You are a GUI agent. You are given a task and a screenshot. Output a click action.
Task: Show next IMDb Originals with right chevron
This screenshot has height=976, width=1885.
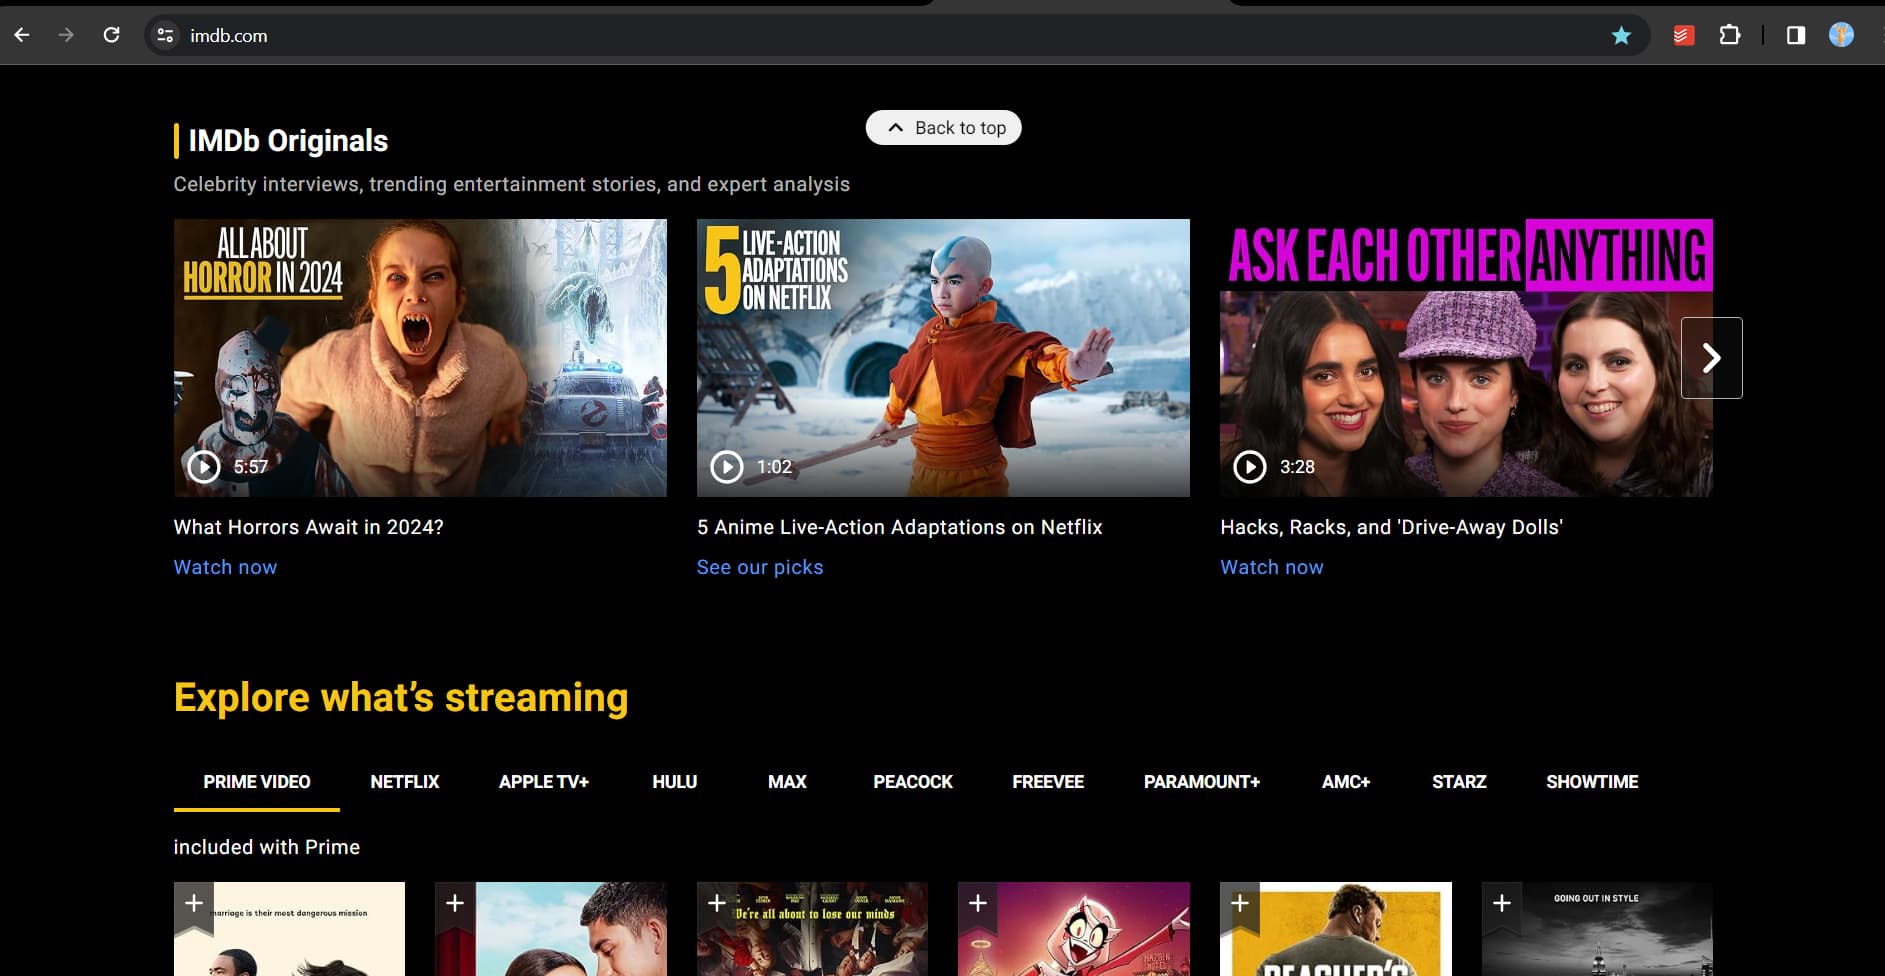(1711, 358)
